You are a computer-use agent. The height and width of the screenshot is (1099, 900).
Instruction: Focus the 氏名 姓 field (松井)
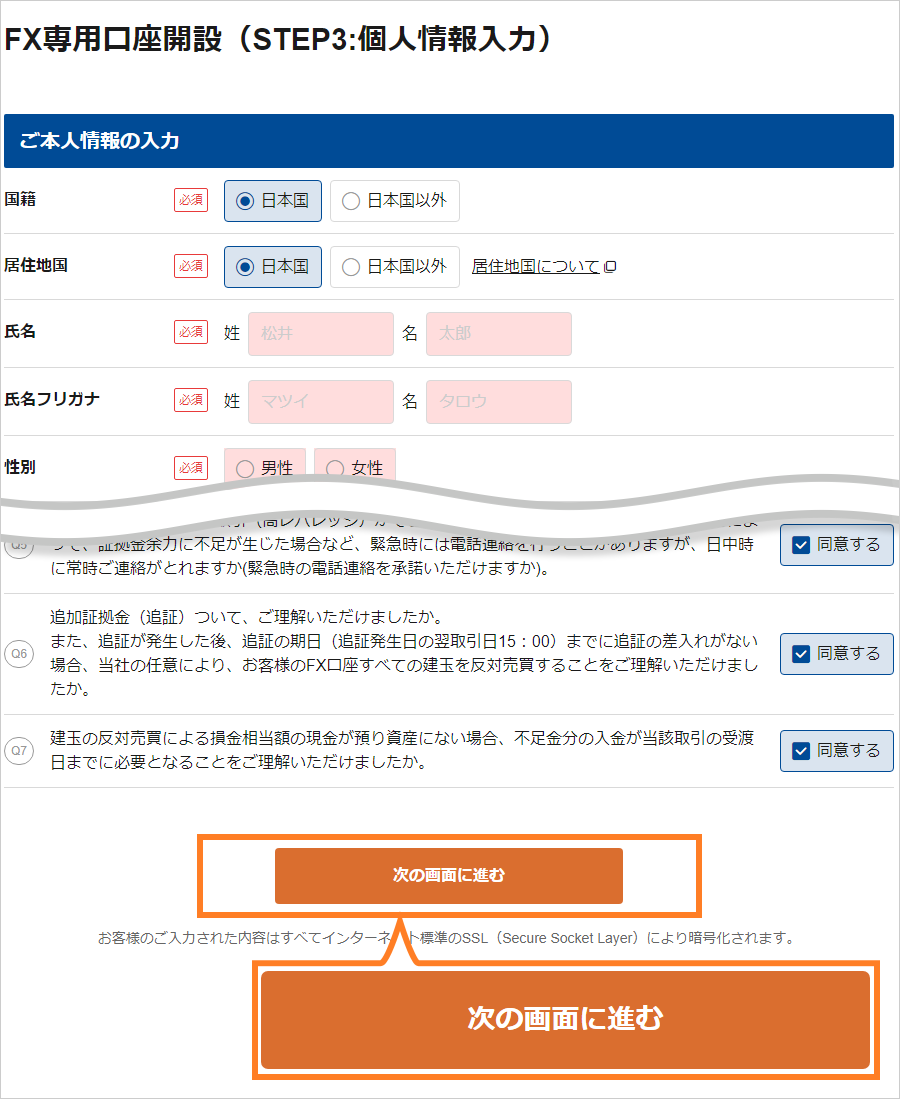click(321, 334)
